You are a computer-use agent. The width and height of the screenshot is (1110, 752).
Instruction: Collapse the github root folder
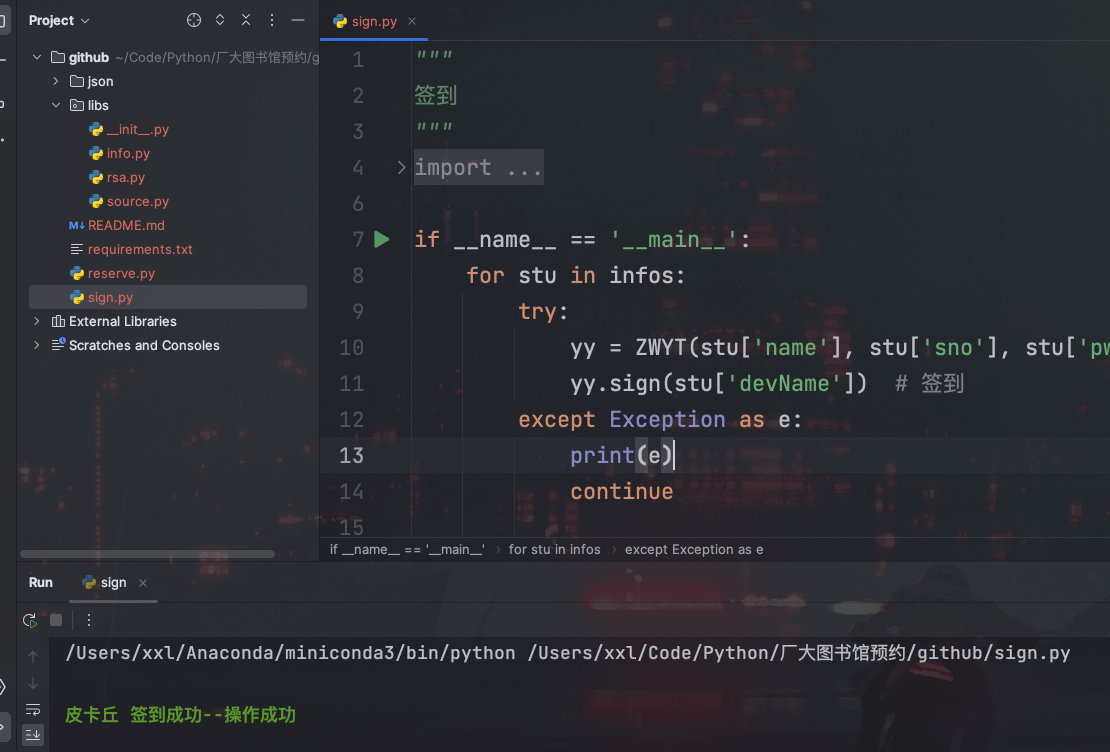[37, 57]
